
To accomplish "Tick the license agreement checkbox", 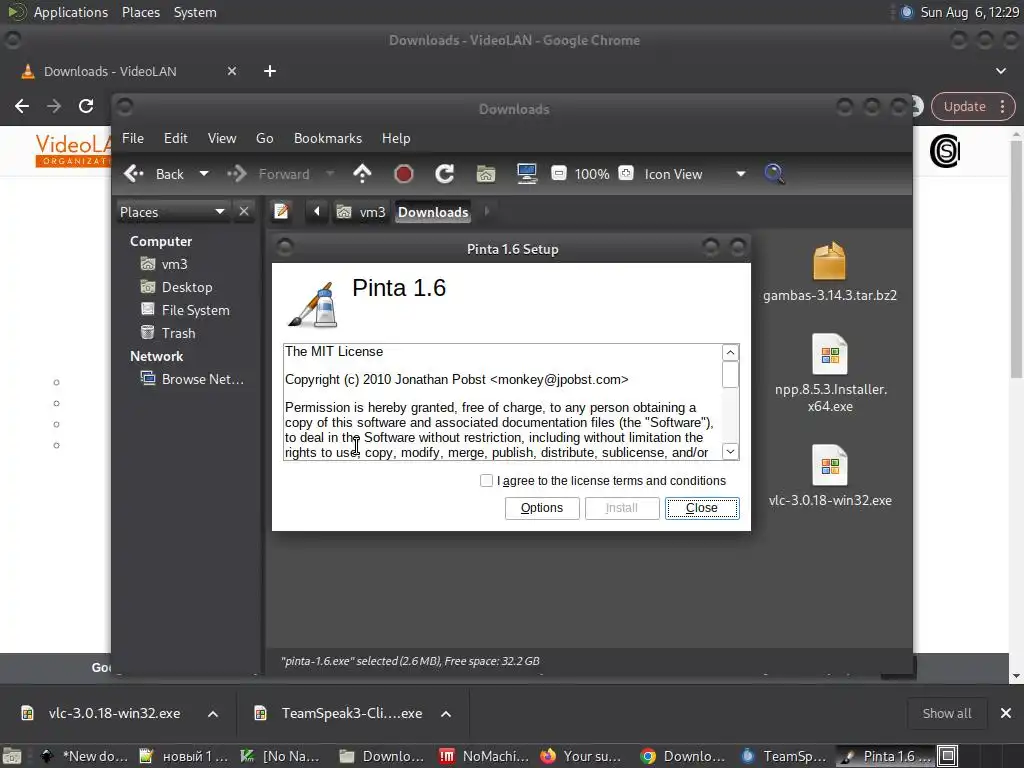I will [x=486, y=481].
